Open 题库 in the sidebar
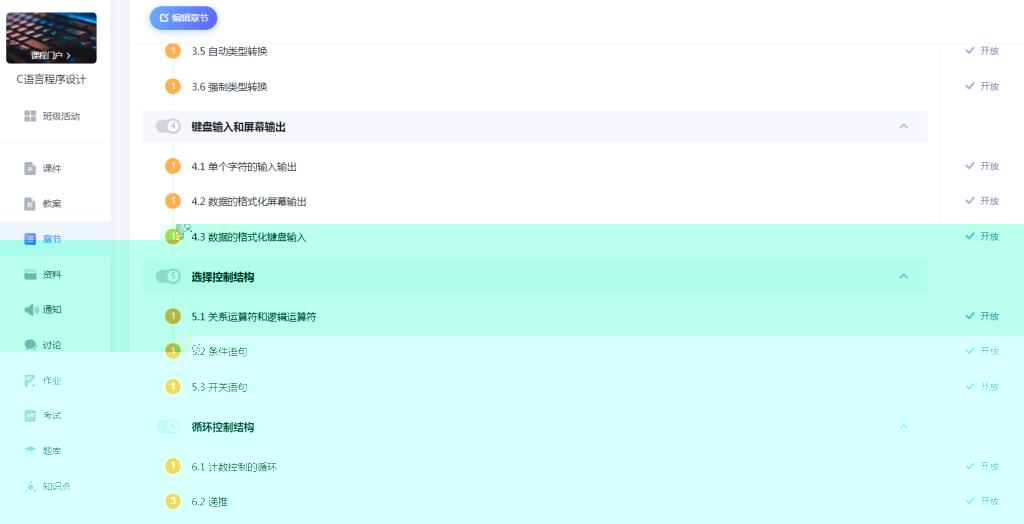The width and height of the screenshot is (1024, 524). (x=52, y=451)
